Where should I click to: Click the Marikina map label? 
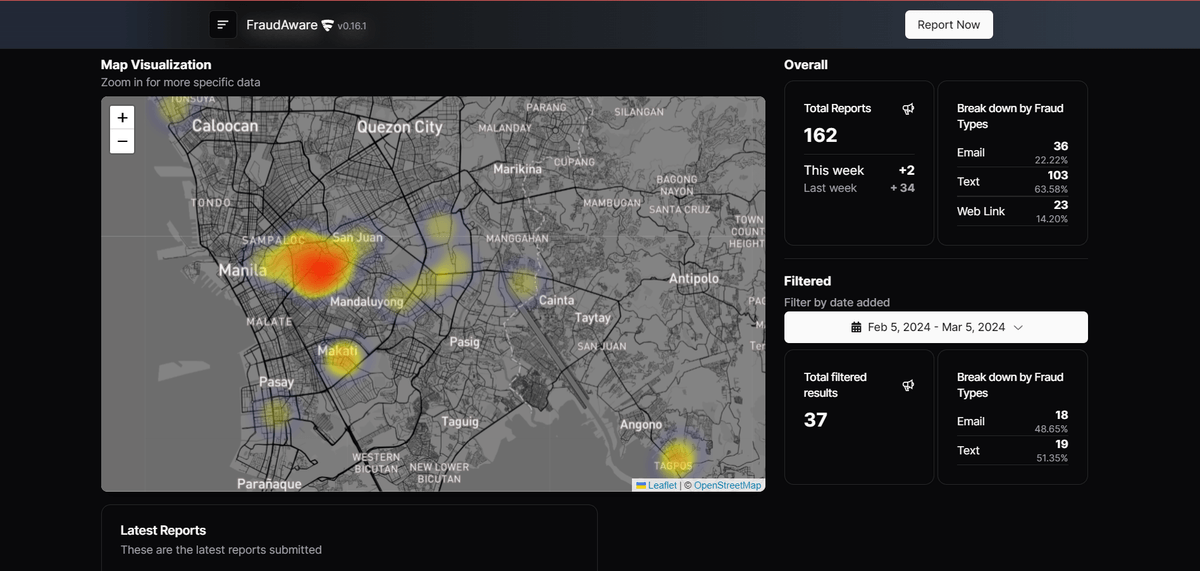pyautogui.click(x=517, y=169)
